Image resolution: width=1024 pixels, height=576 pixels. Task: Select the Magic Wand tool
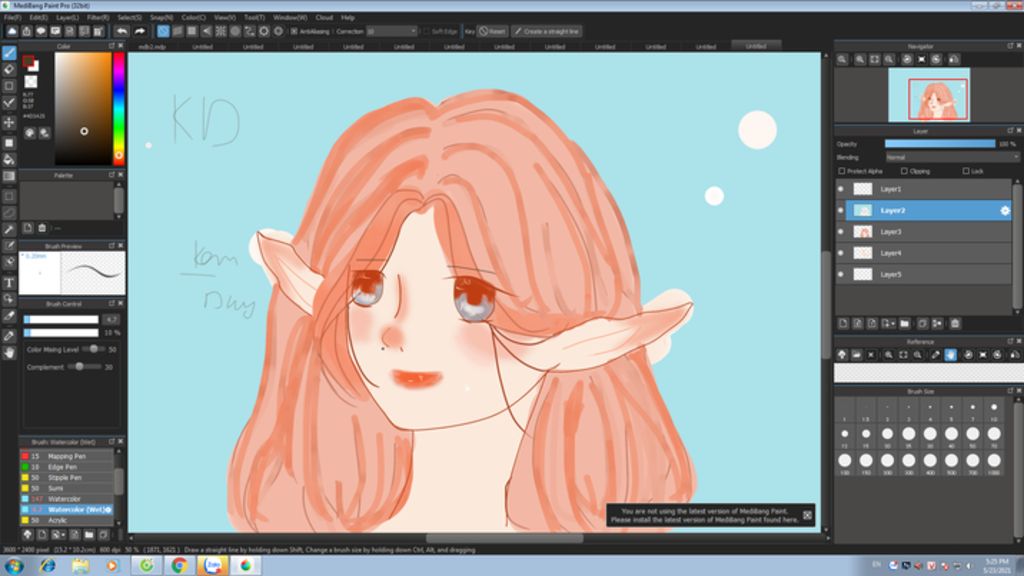9,230
